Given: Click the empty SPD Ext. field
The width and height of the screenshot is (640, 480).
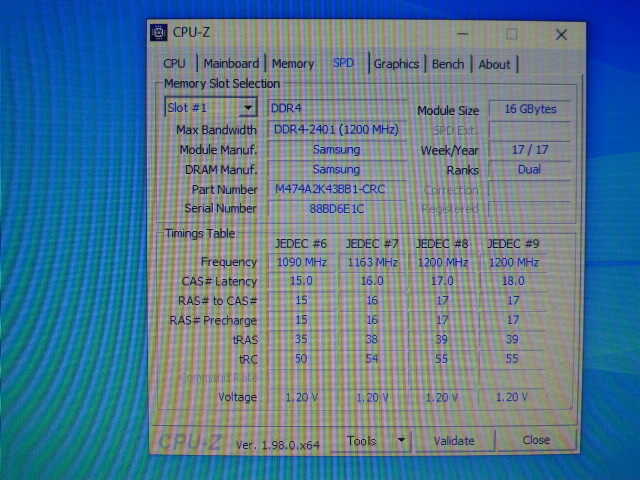Looking at the screenshot, I should pyautogui.click(x=530, y=130).
